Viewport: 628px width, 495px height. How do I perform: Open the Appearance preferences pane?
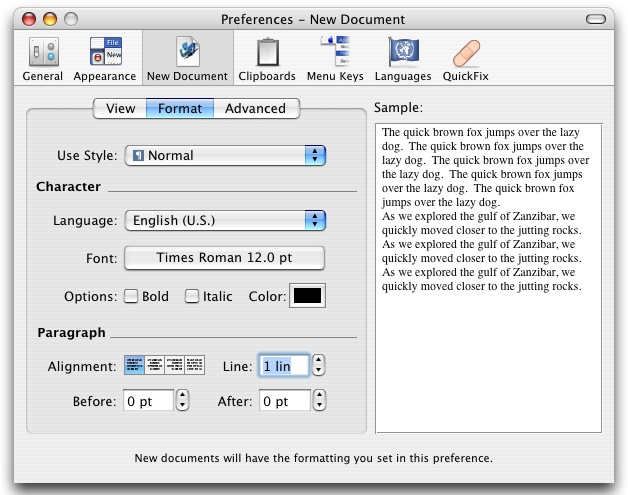(x=104, y=59)
